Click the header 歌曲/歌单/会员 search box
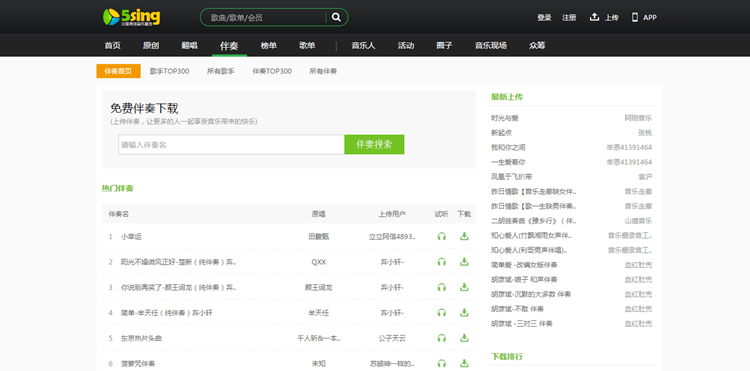 pos(265,18)
